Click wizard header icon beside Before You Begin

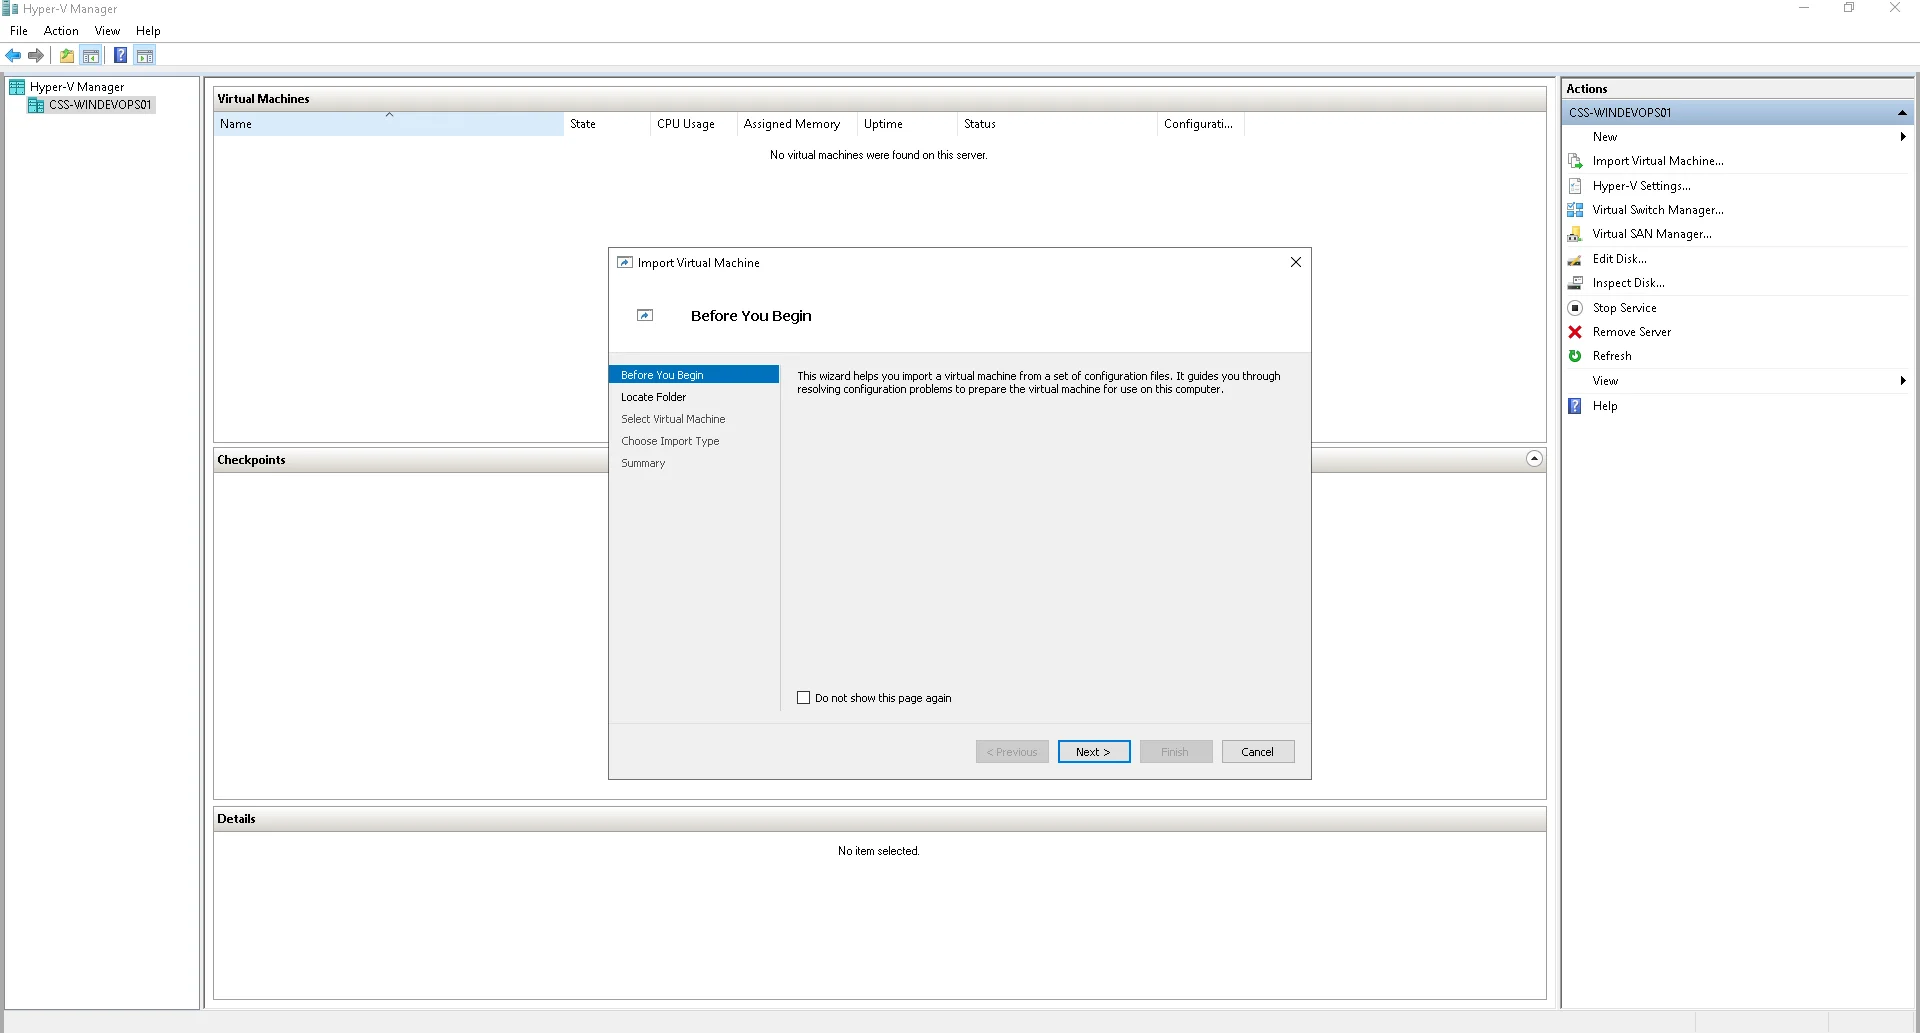click(645, 315)
